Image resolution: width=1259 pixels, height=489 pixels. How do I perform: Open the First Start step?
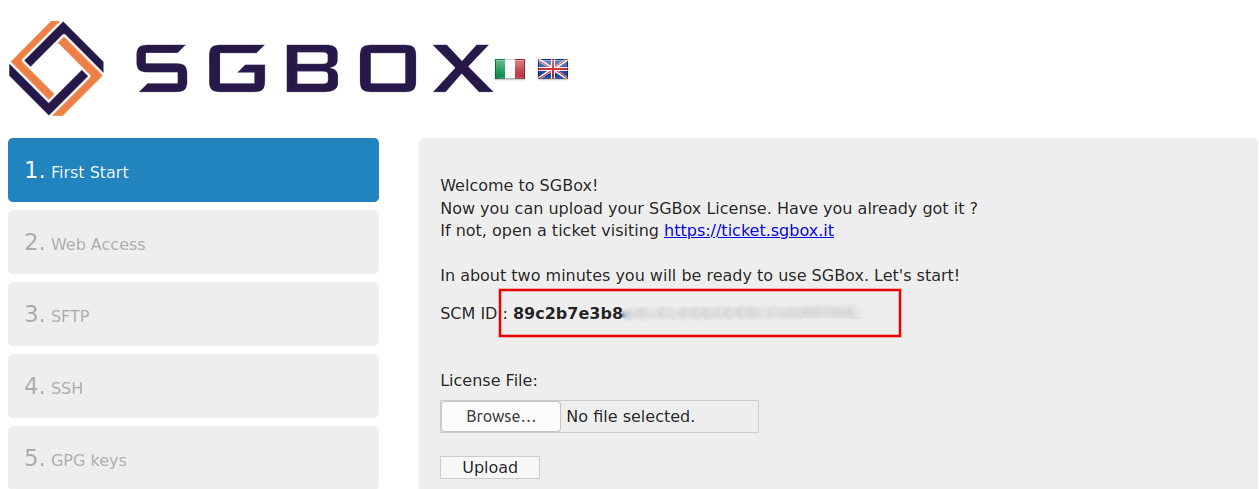click(x=193, y=171)
